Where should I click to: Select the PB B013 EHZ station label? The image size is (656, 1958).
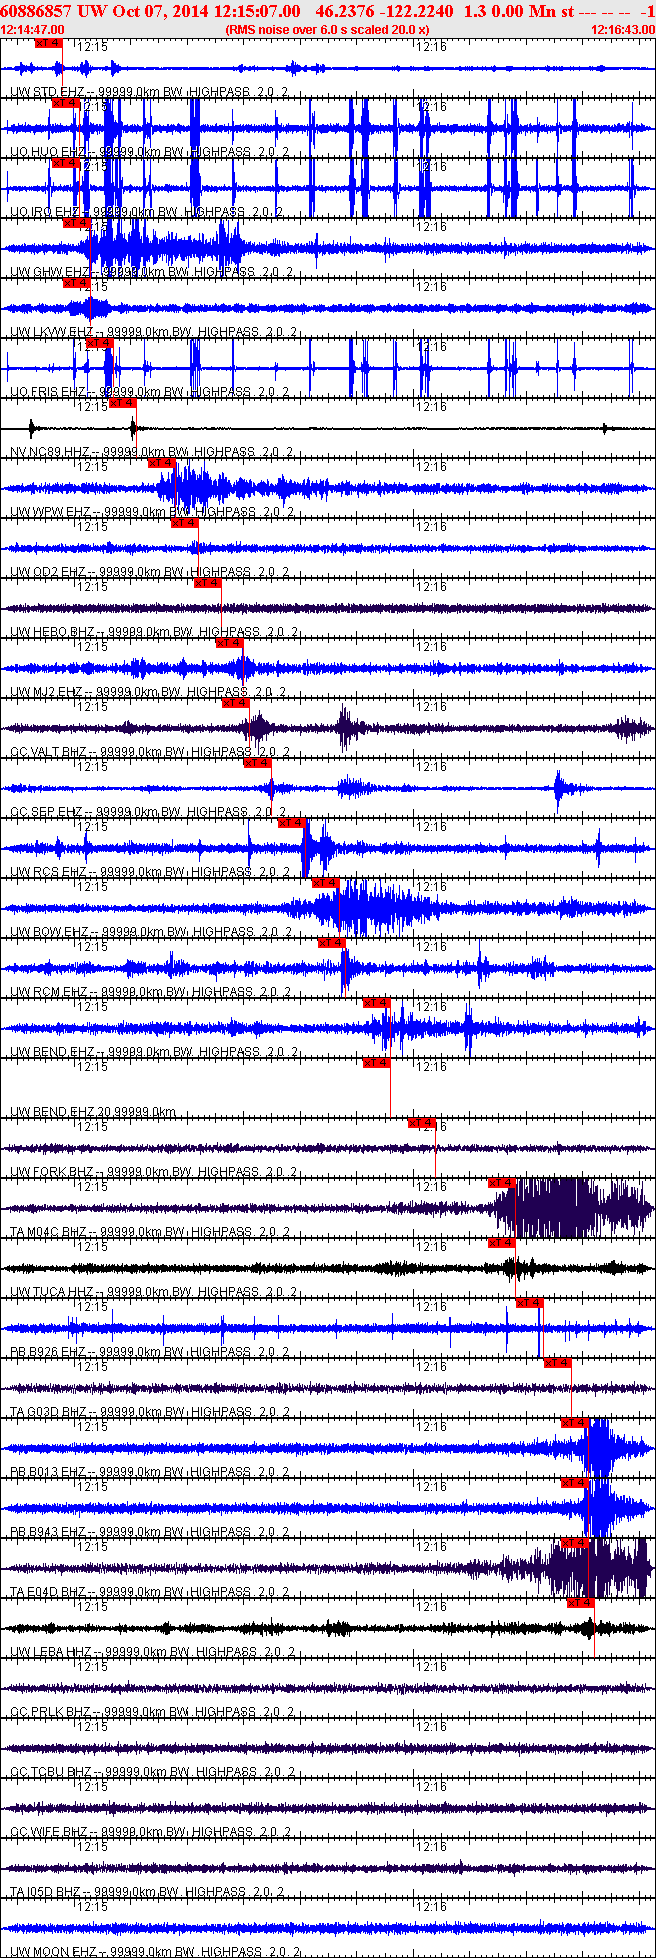pyautogui.click(x=150, y=1472)
